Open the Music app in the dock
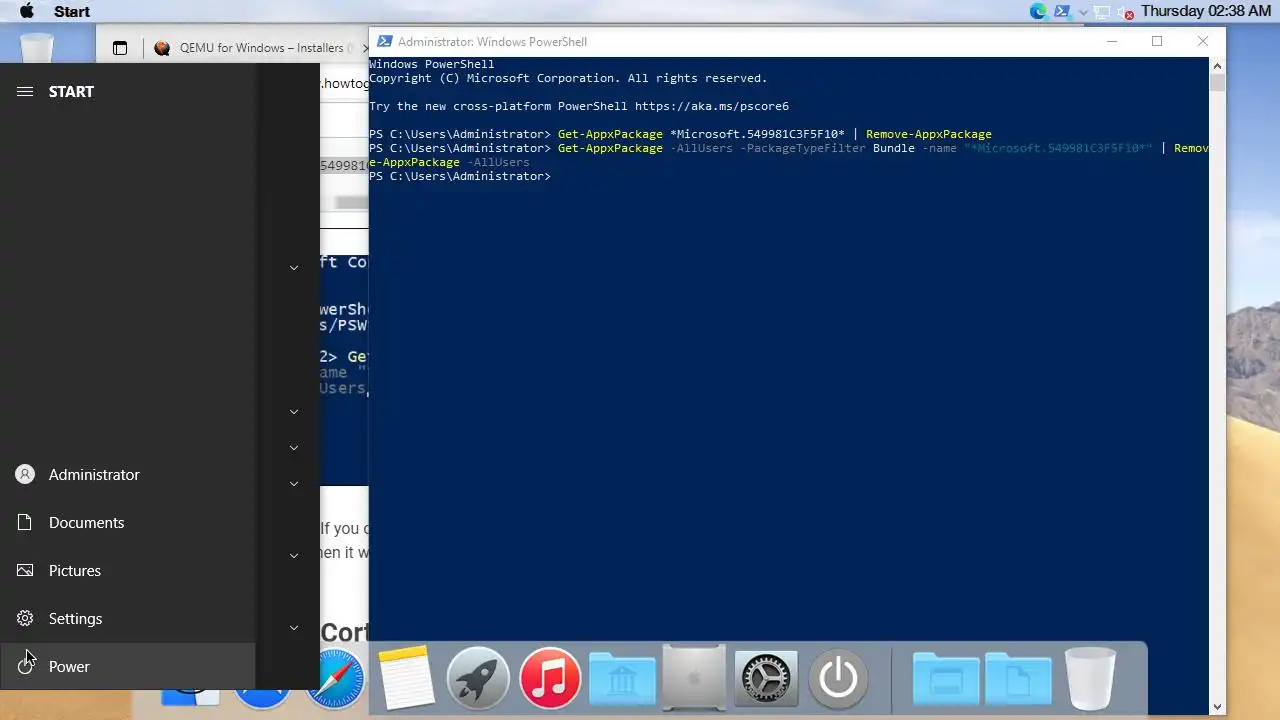1280x720 pixels. tap(550, 679)
